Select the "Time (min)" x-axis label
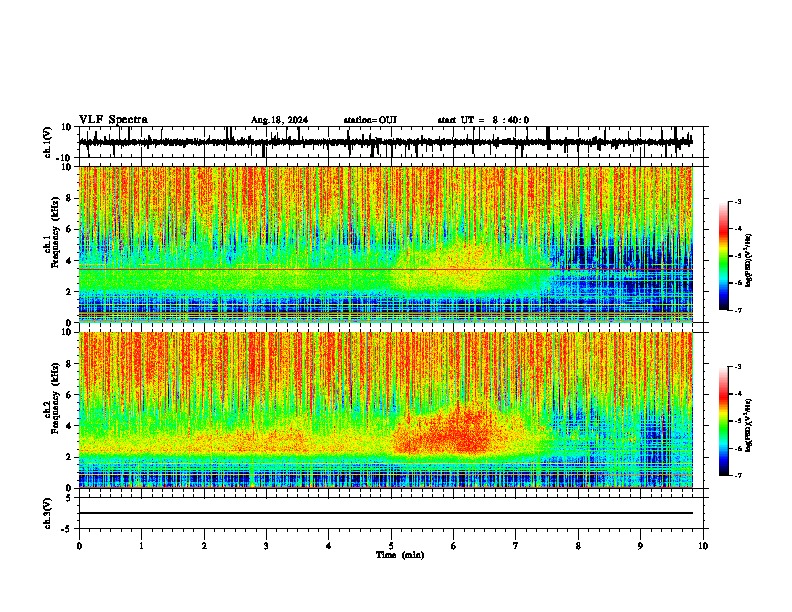 400,555
